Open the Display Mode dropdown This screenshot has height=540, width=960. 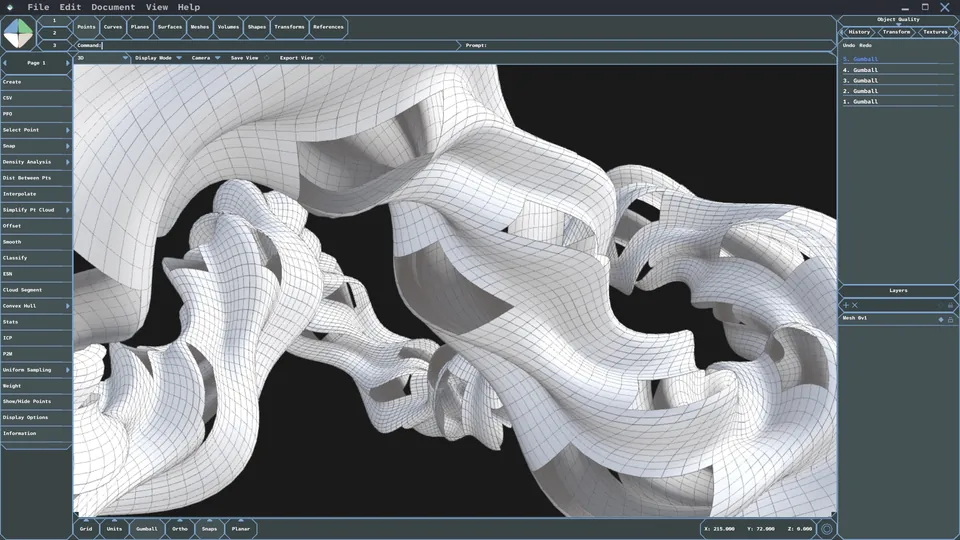(x=158, y=58)
